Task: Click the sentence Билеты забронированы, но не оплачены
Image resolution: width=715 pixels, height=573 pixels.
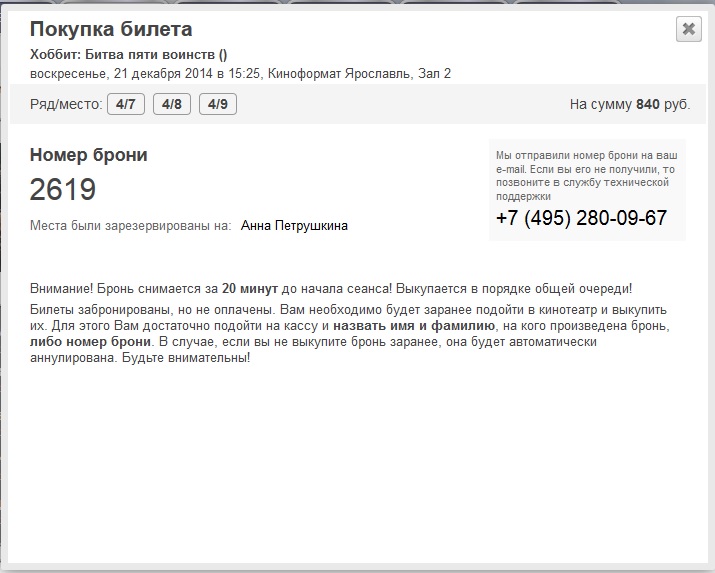Action: pos(153,310)
